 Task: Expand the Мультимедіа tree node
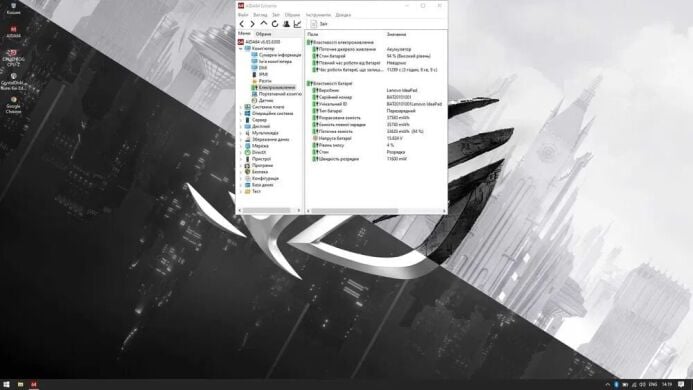(x=241, y=133)
